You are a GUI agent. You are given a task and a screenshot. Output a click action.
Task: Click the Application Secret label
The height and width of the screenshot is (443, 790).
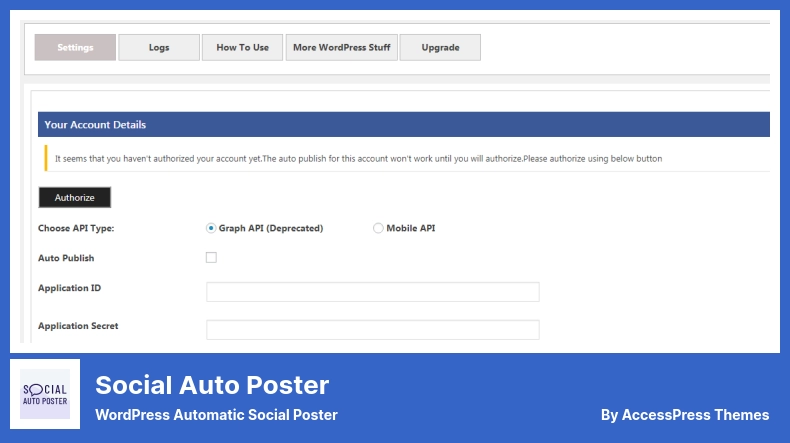point(78,326)
